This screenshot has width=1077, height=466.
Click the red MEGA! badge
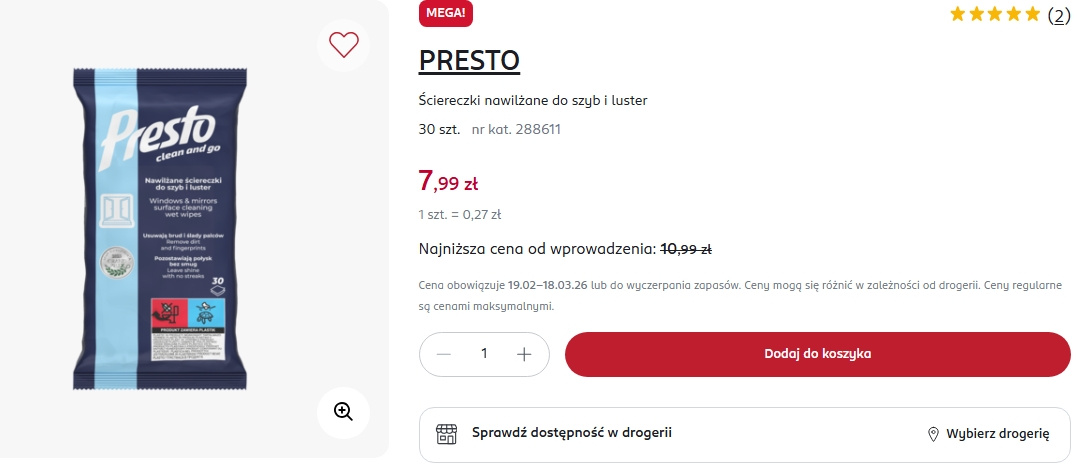tap(444, 13)
